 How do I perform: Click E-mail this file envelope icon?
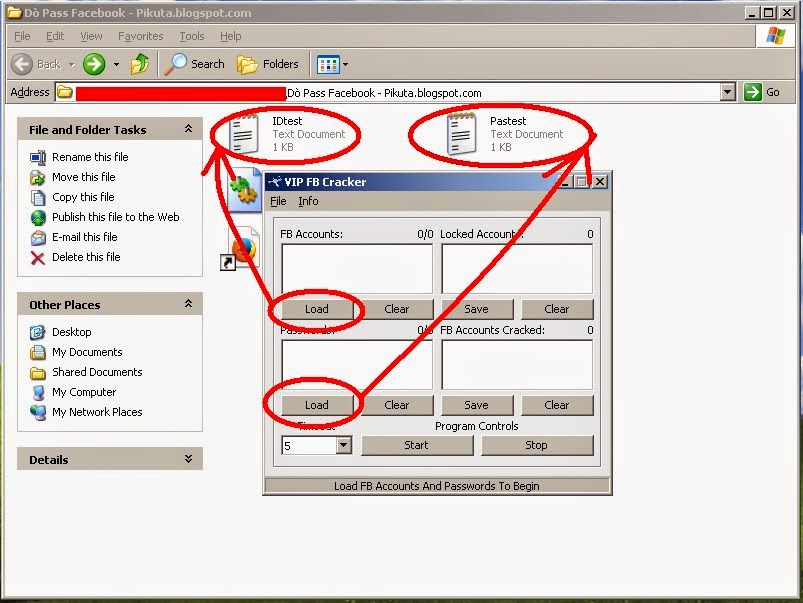(38, 237)
